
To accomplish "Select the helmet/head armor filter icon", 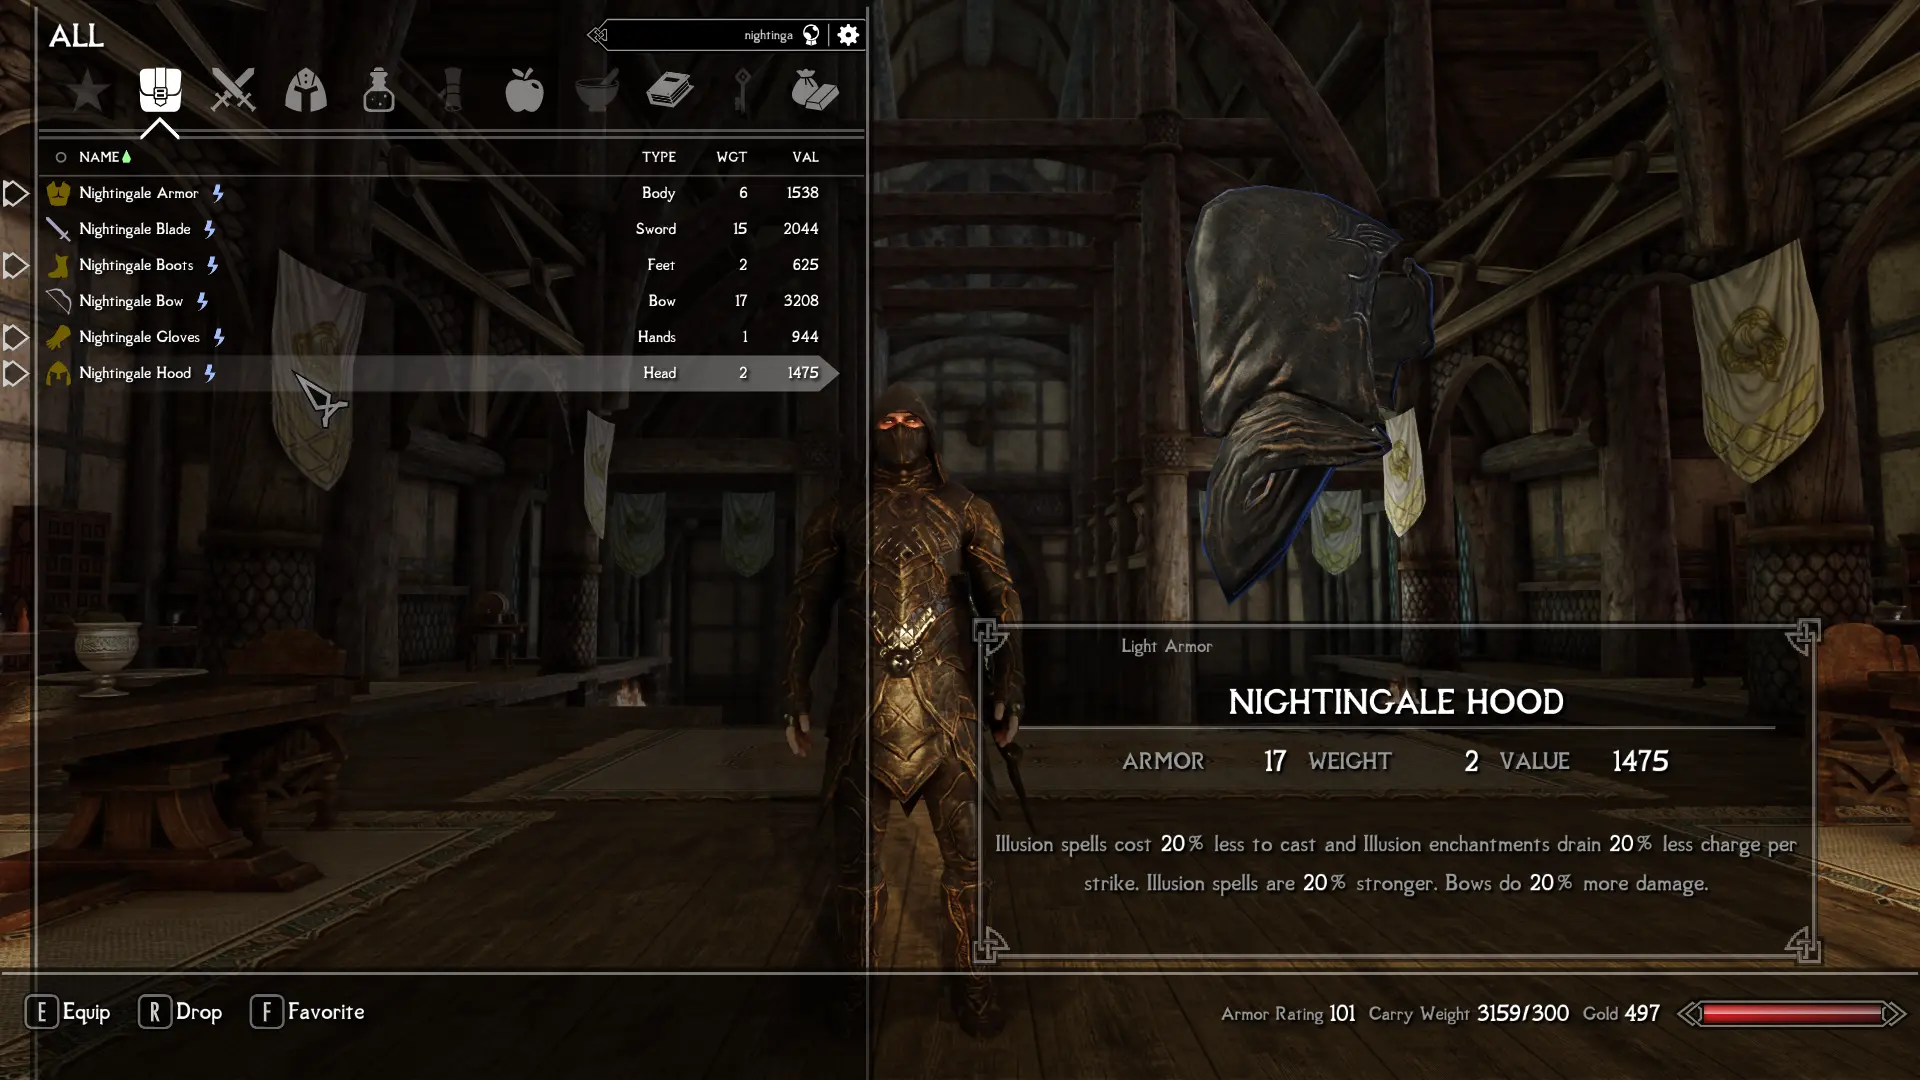I will (305, 90).
